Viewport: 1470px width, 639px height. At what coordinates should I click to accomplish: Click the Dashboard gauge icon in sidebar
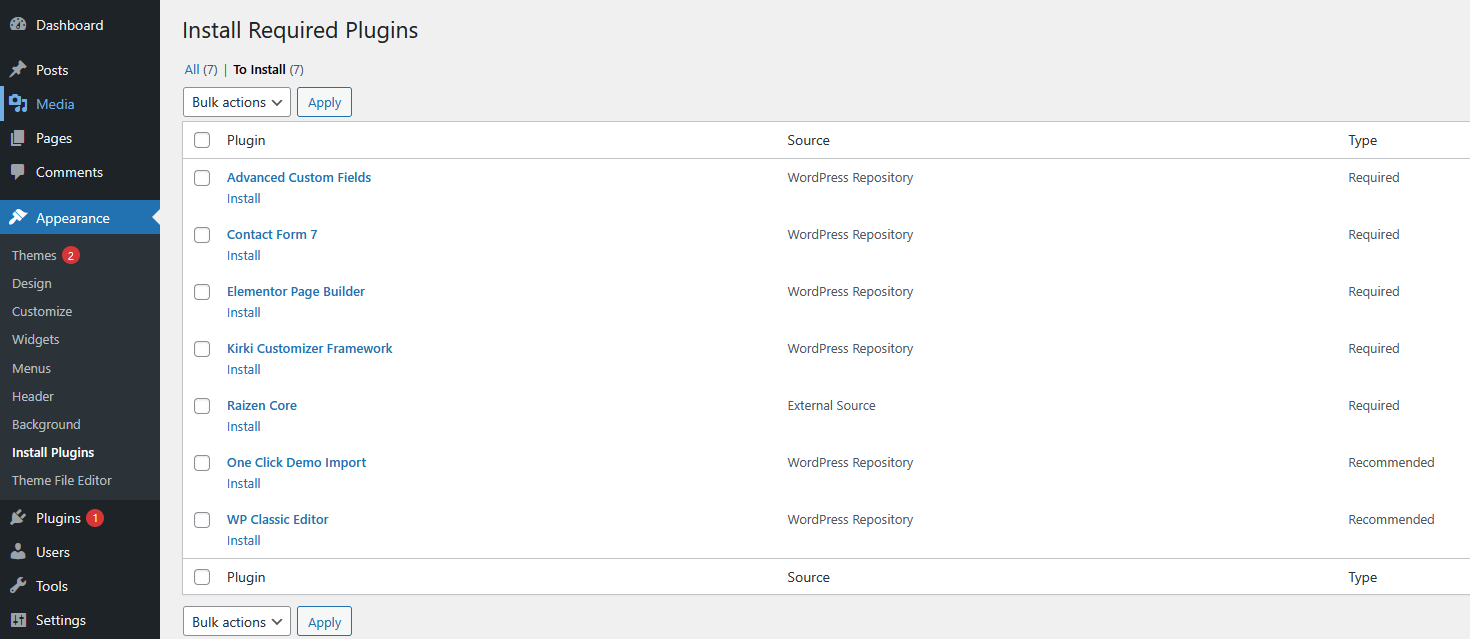pyautogui.click(x=18, y=25)
